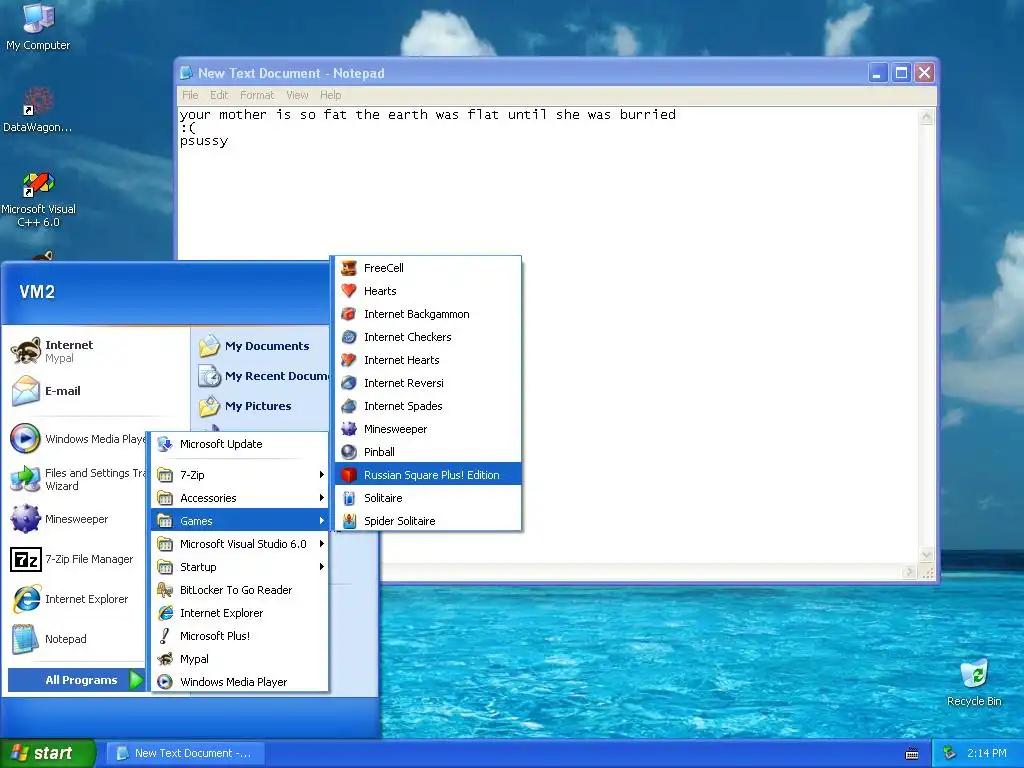Image resolution: width=1024 pixels, height=768 pixels.
Task: Click New Text Document taskbar button
Action: click(185, 753)
